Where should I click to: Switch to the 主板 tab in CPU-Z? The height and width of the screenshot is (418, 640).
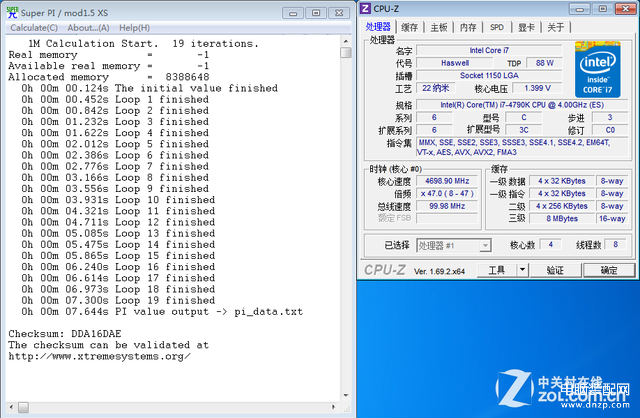[439, 27]
